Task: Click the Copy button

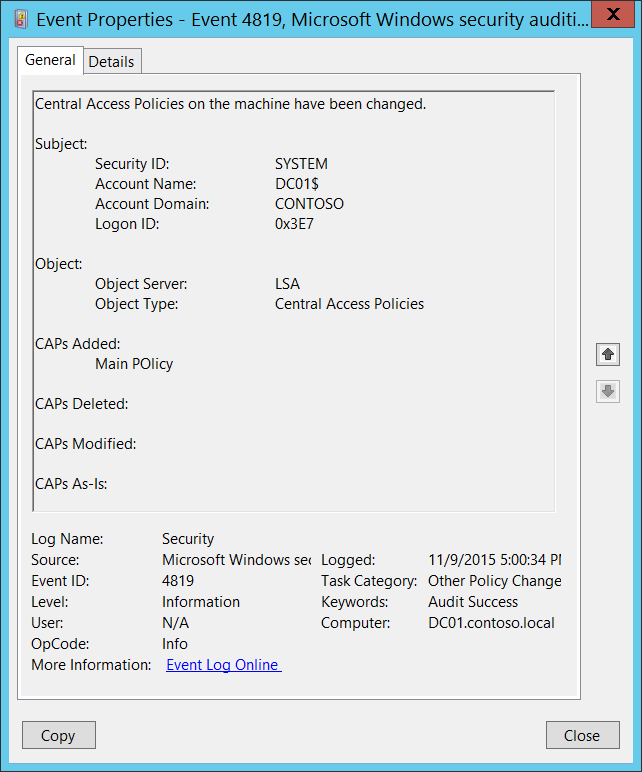Action: point(59,735)
